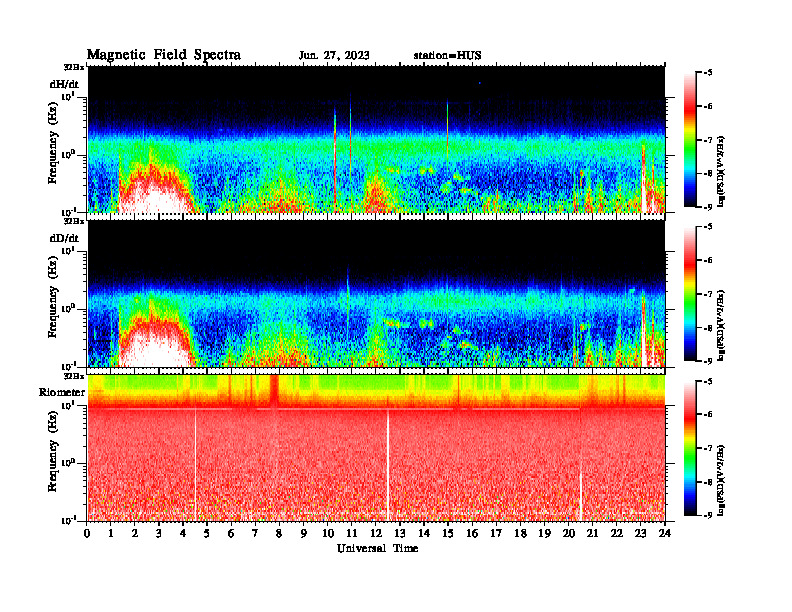Click the dD/dt spectrogram plot area
Image resolution: width=792 pixels, height=612 pixels.
(x=376, y=294)
